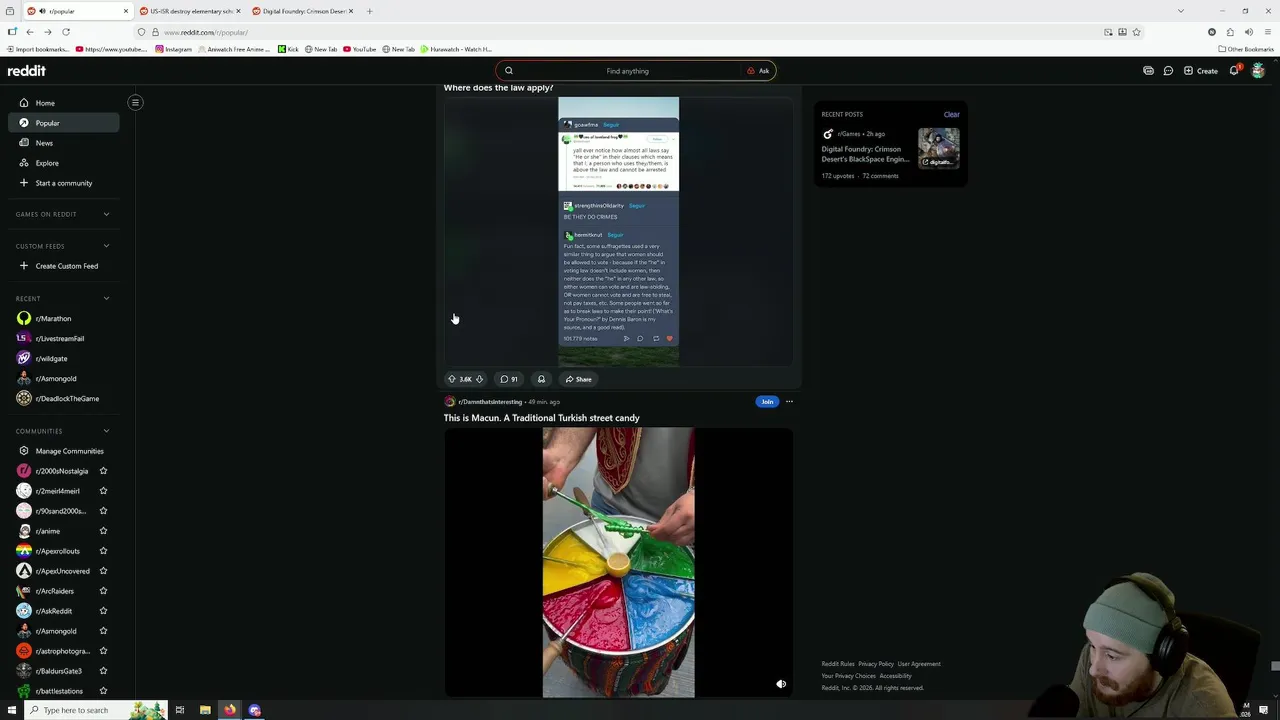Collapse the Recent section

click(x=62, y=298)
